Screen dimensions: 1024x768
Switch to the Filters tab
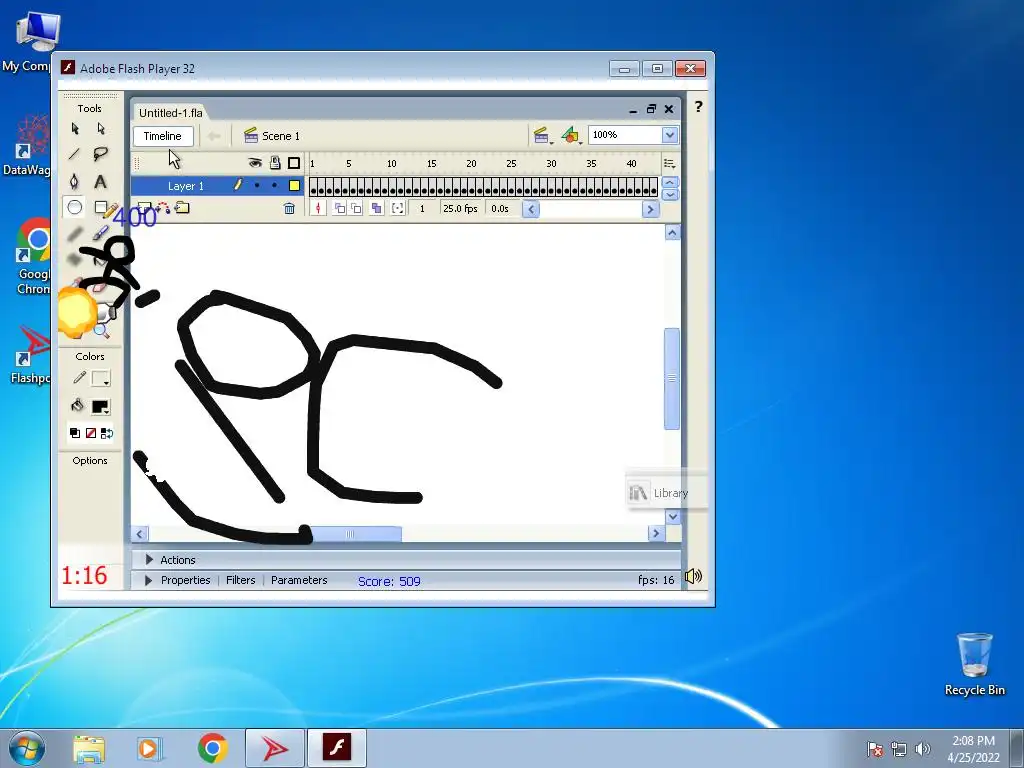240,580
